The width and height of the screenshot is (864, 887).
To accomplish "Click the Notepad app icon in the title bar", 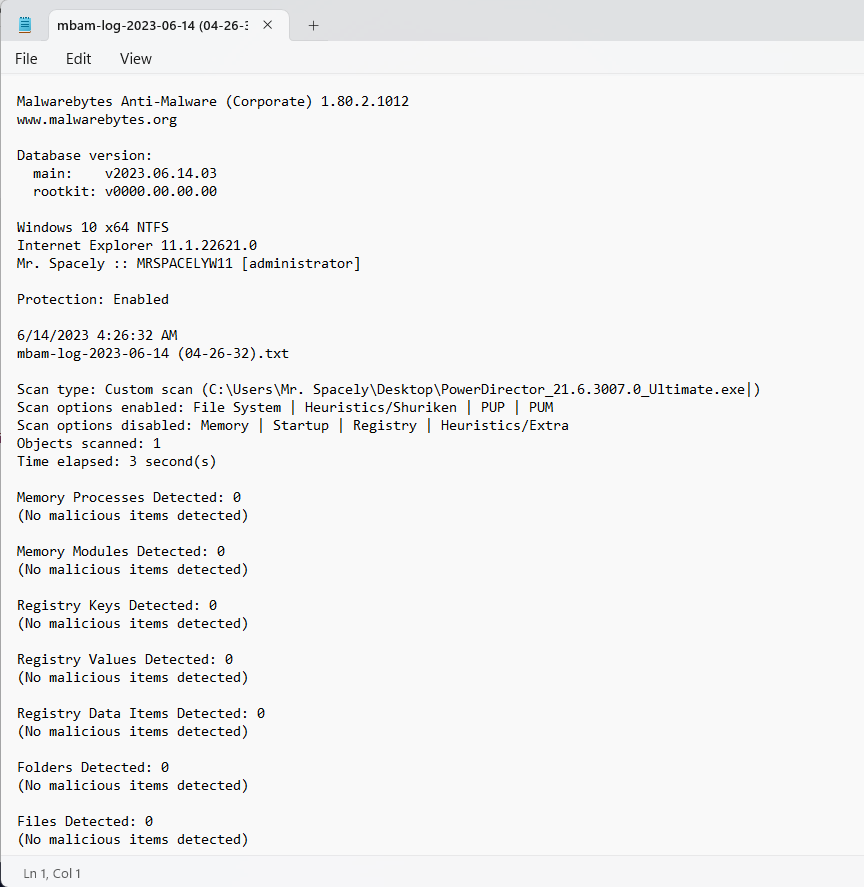I will [25, 25].
